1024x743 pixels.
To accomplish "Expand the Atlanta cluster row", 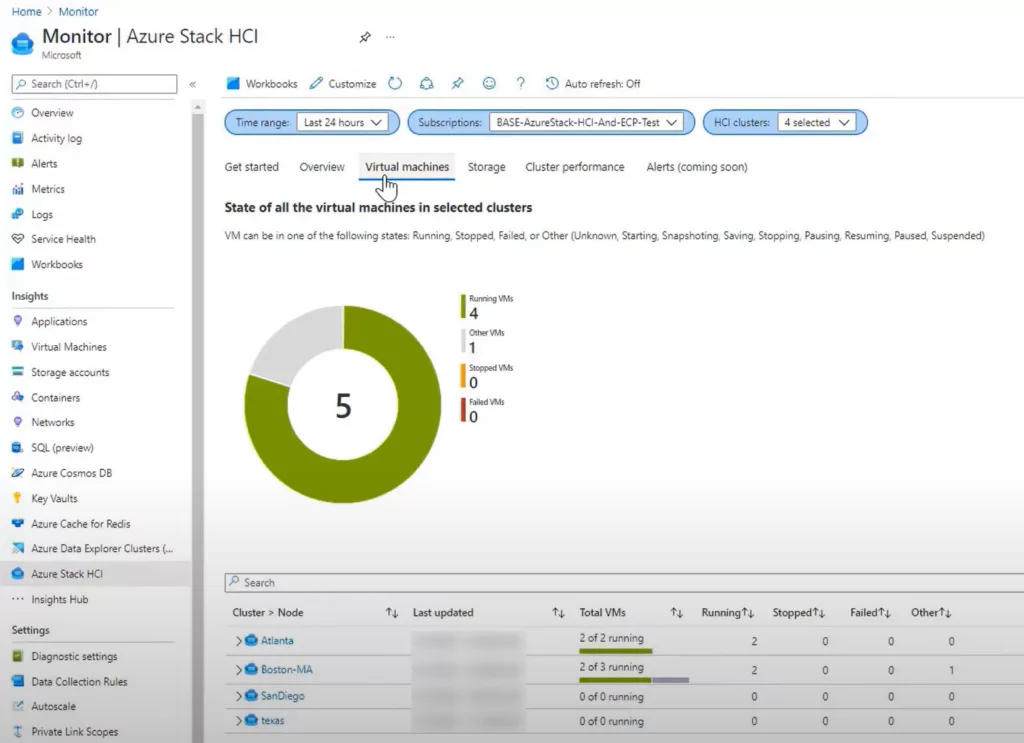I will [238, 641].
